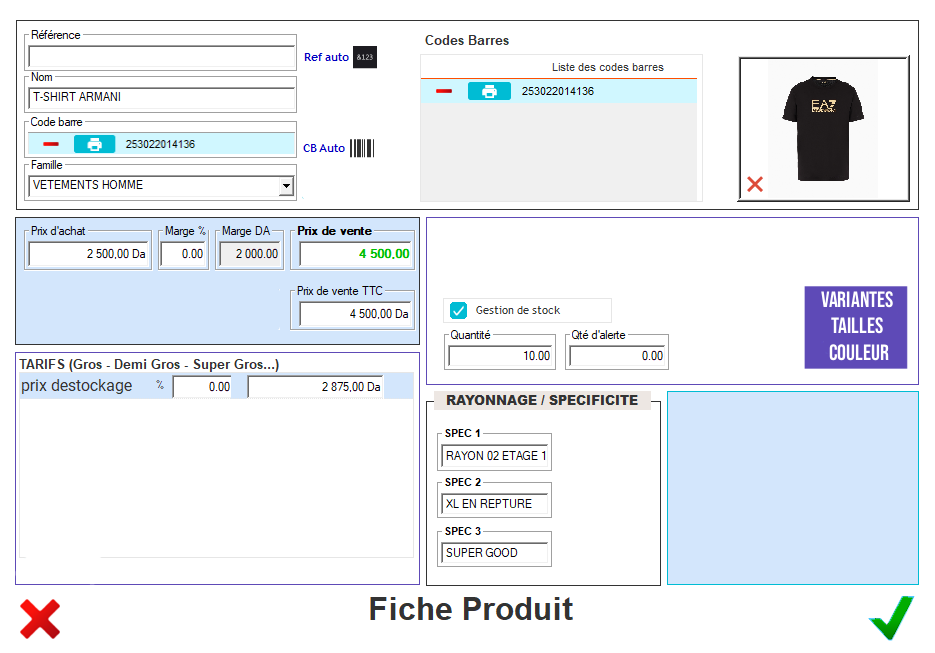Open VARIANTES TAILLES COULEUR options
935x653 pixels.
click(855, 327)
